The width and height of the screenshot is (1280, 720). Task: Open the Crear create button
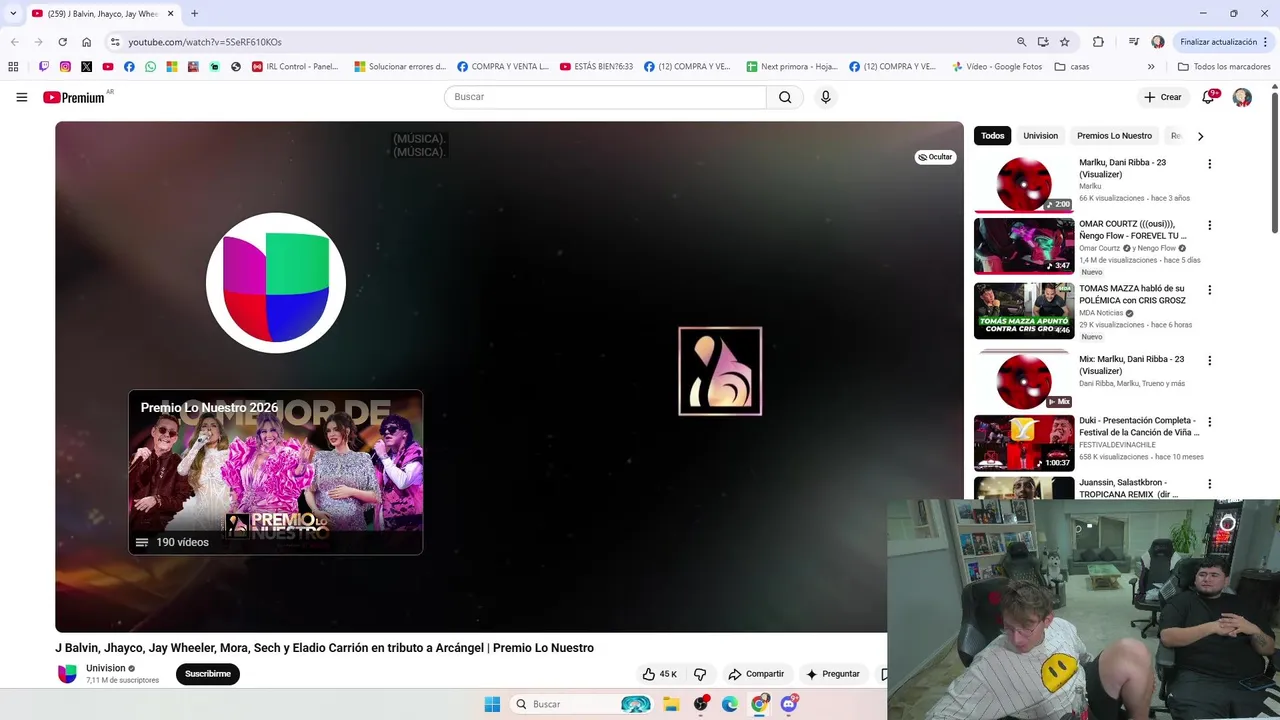pyautogui.click(x=1162, y=97)
